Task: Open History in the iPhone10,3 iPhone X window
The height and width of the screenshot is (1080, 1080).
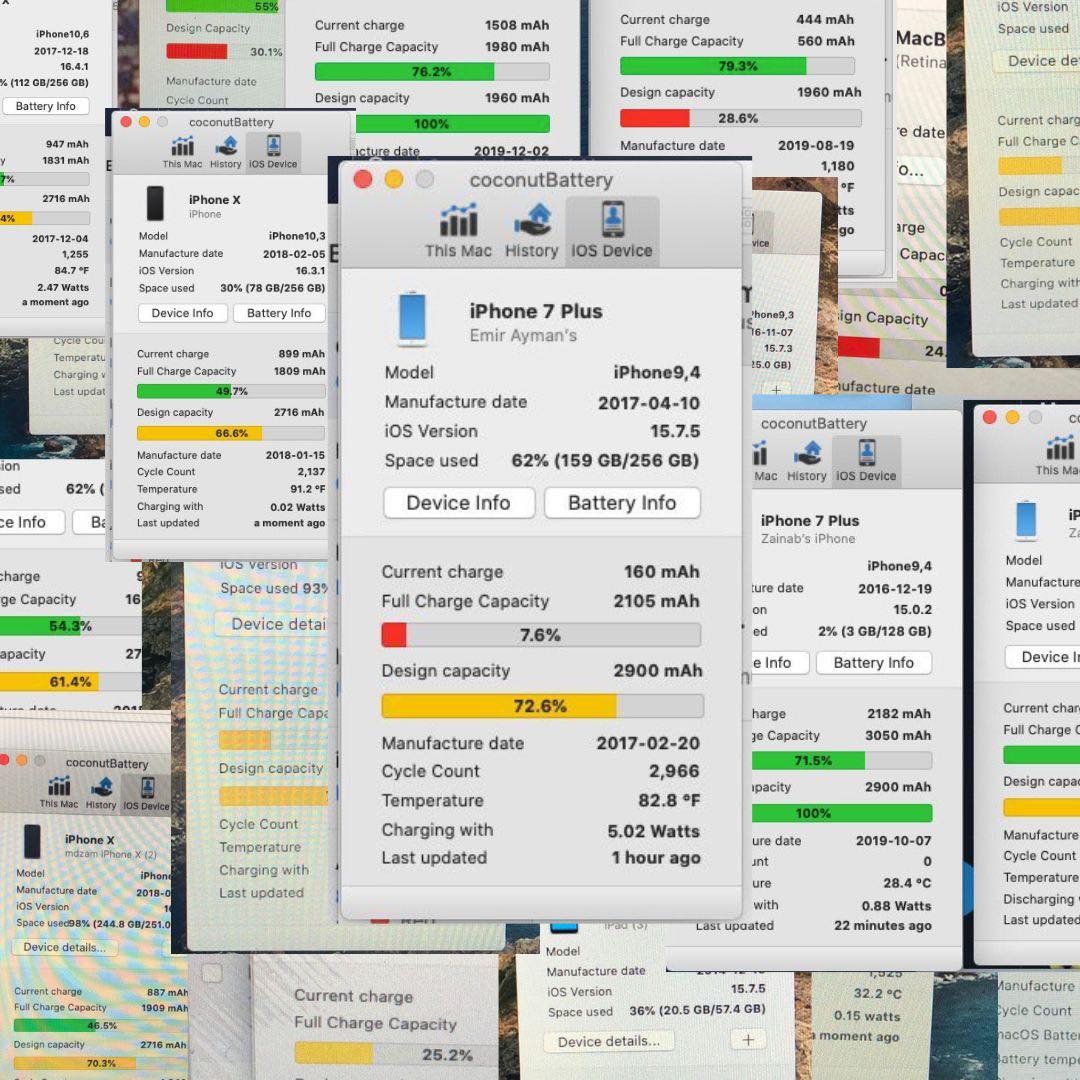Action: (226, 152)
